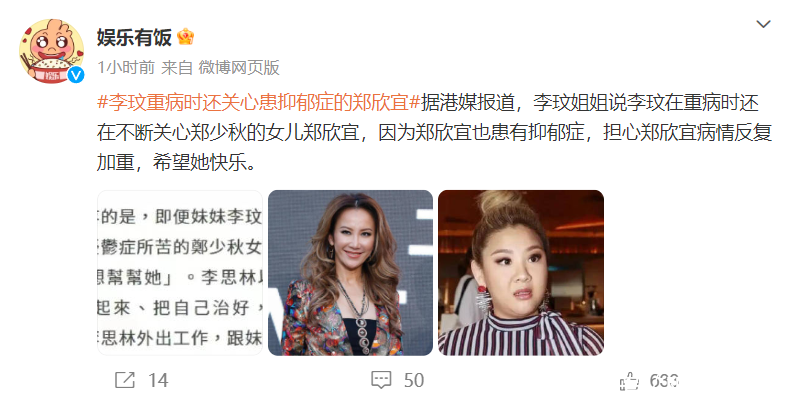The height and width of the screenshot is (403, 791).
Task: Expand the post options chevron menu
Action: click(763, 24)
